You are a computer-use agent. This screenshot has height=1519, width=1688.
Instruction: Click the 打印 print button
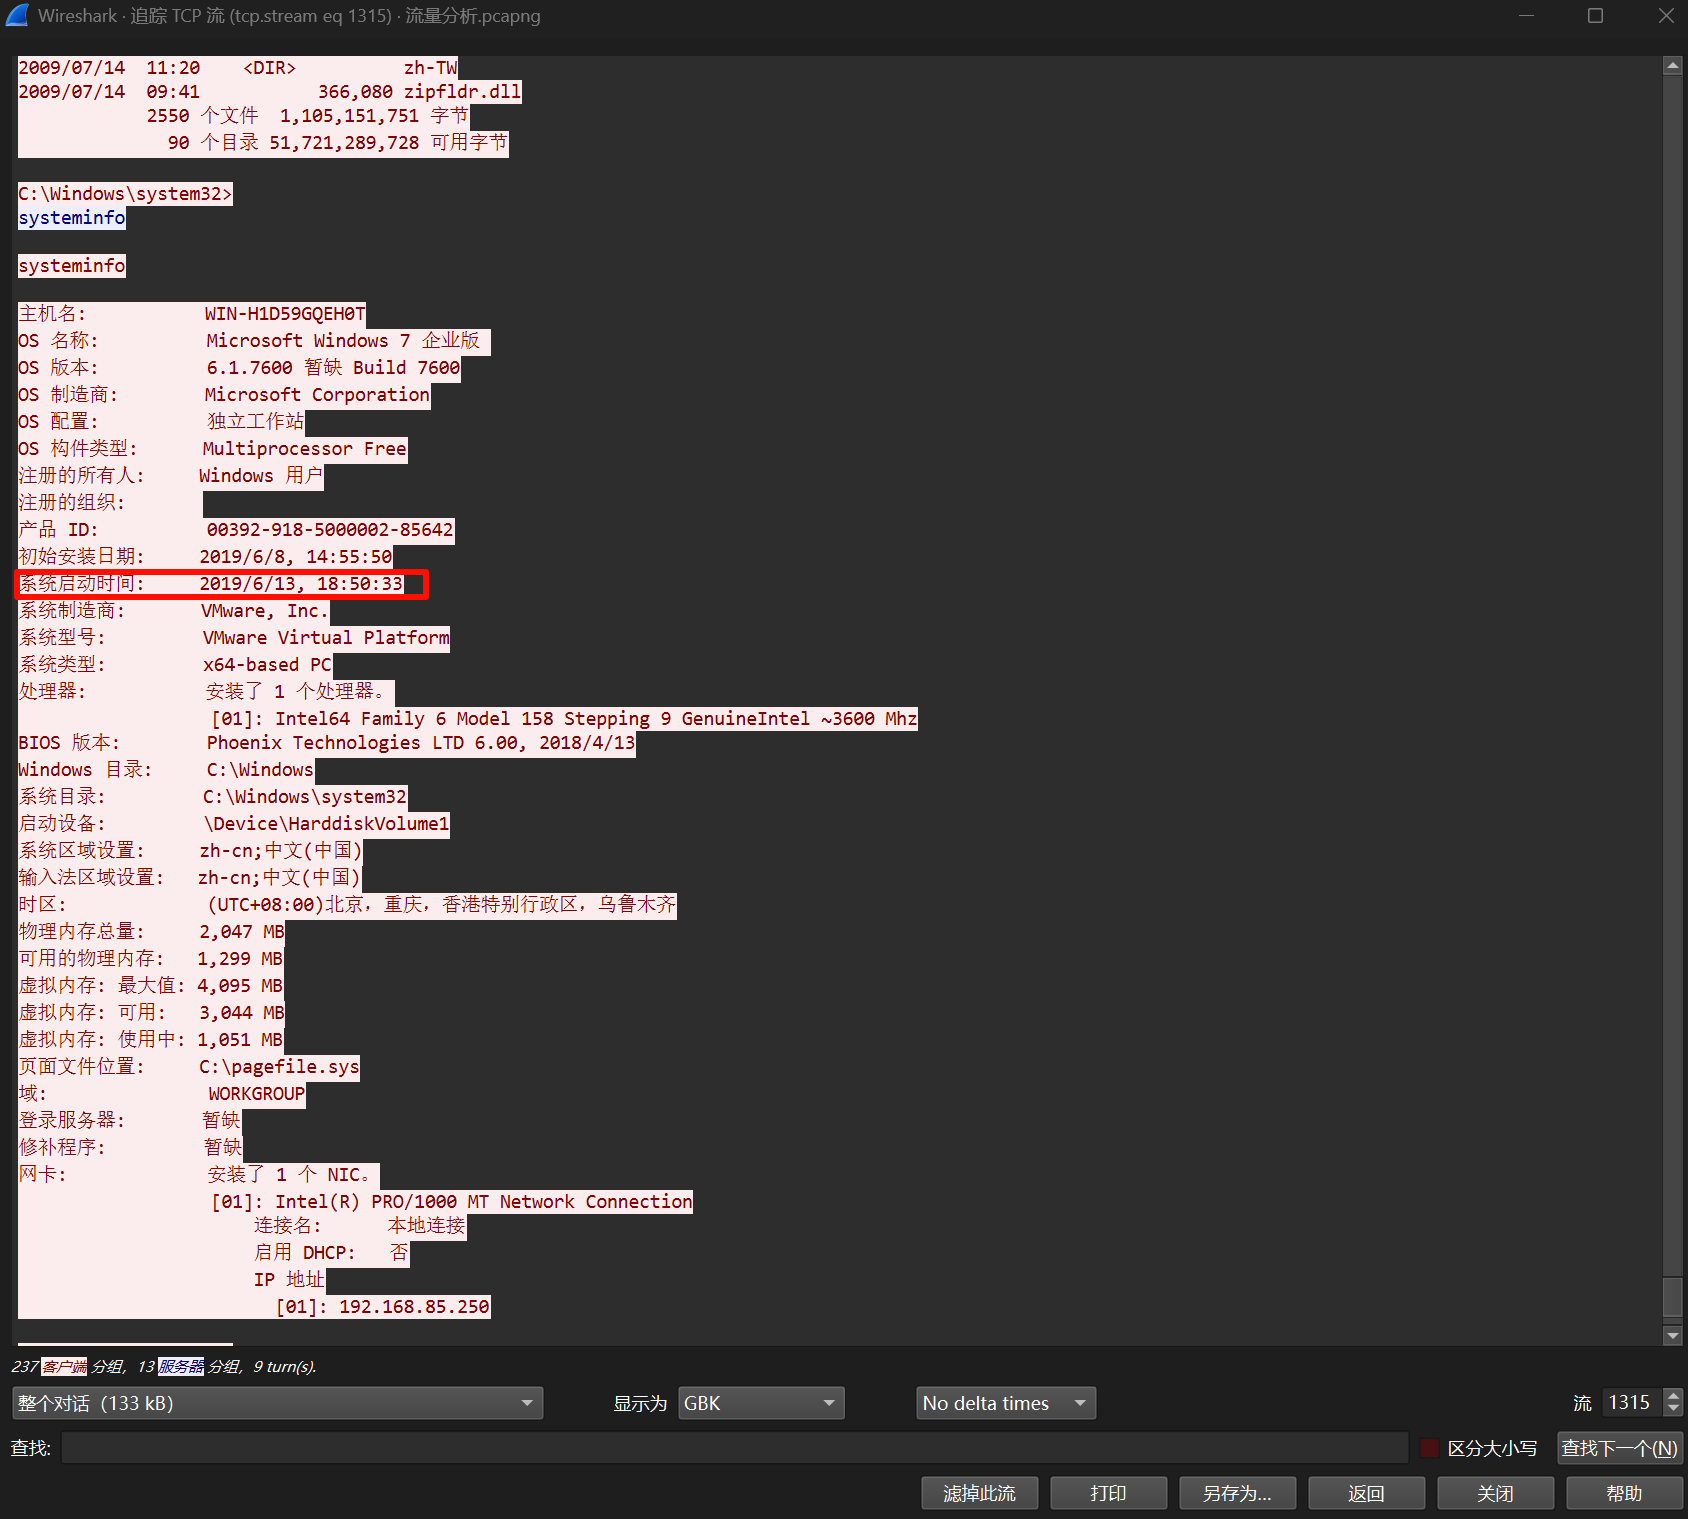1109,1493
